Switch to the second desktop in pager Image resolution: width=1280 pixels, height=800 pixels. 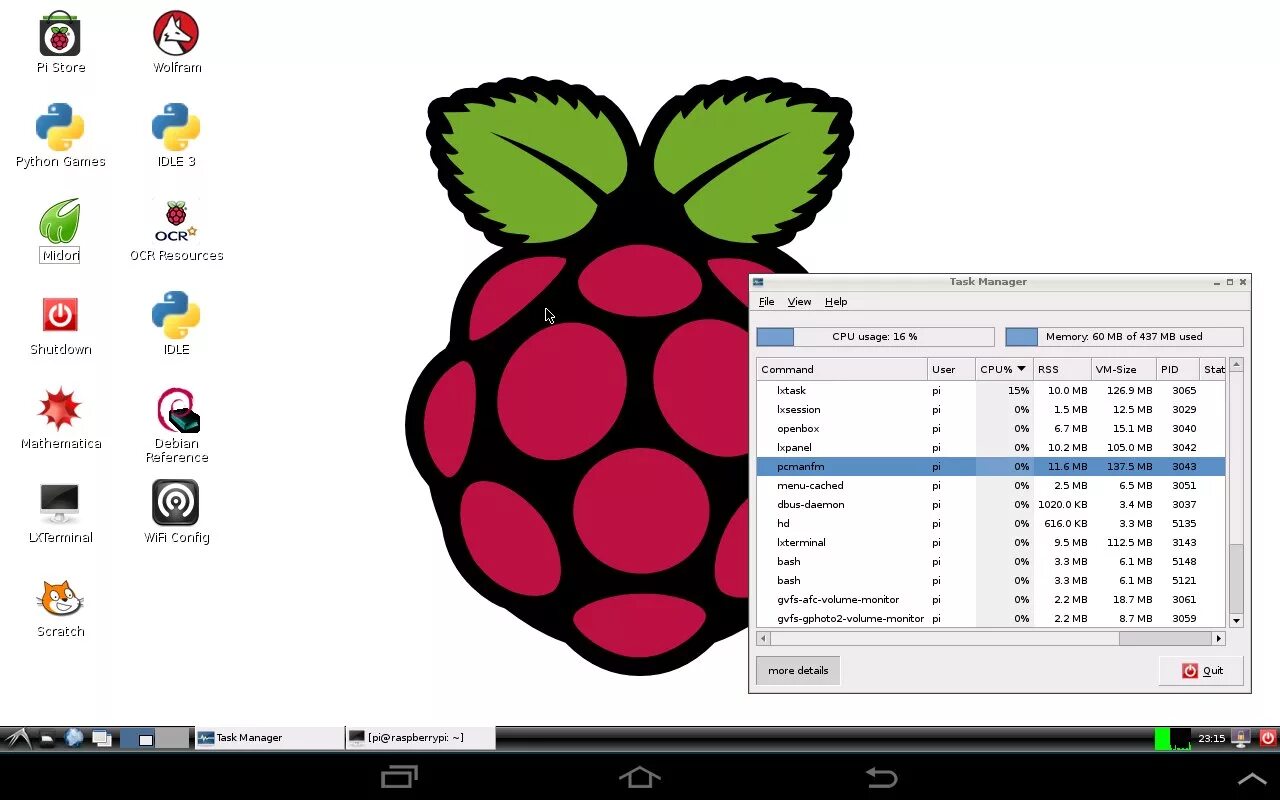172,739
